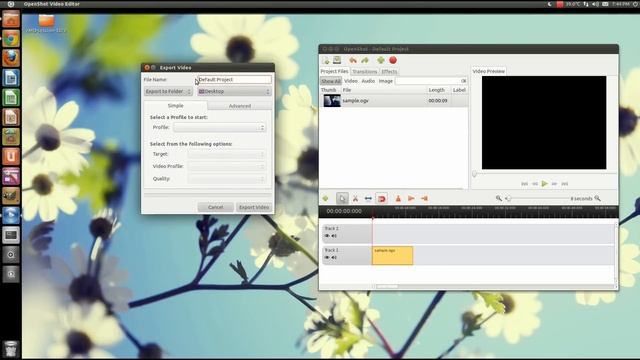Open the Quality dropdown
The height and width of the screenshot is (360, 640).
coord(227,179)
